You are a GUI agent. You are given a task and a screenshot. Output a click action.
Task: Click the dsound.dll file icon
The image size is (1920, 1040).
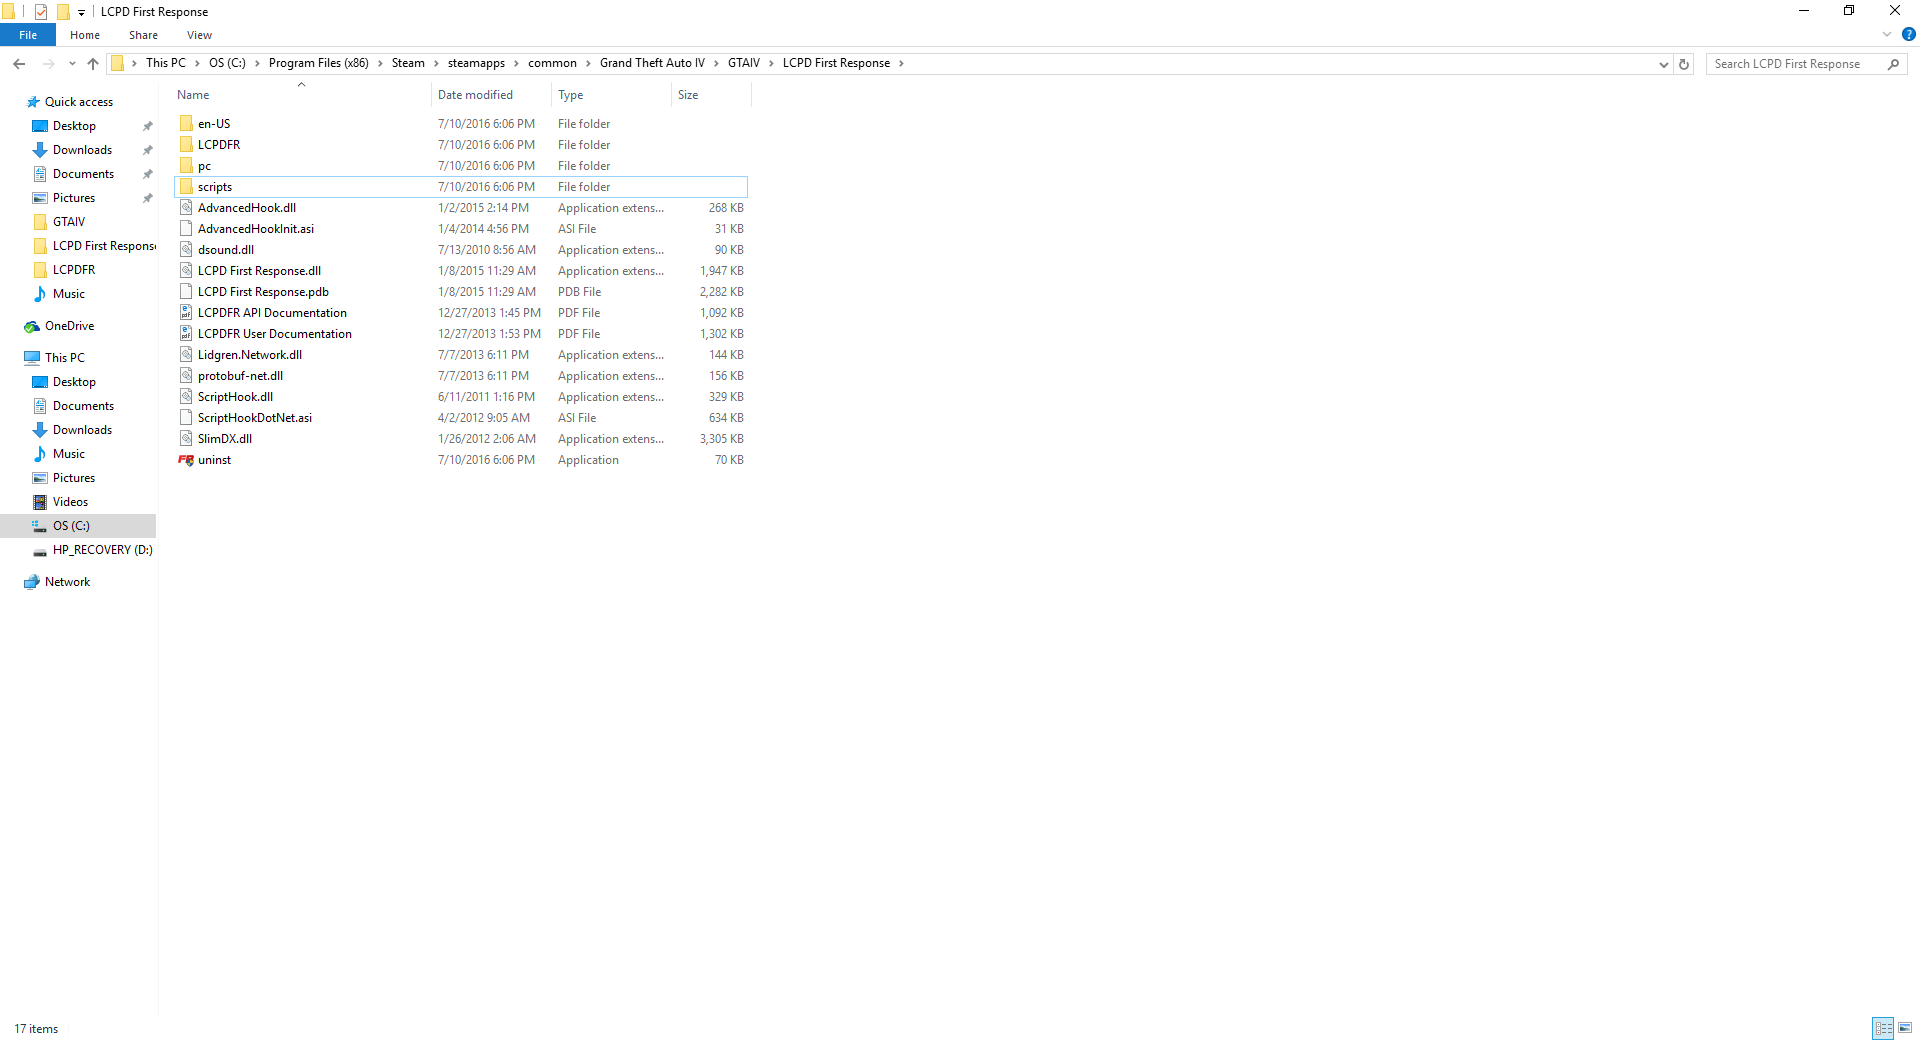coord(186,250)
